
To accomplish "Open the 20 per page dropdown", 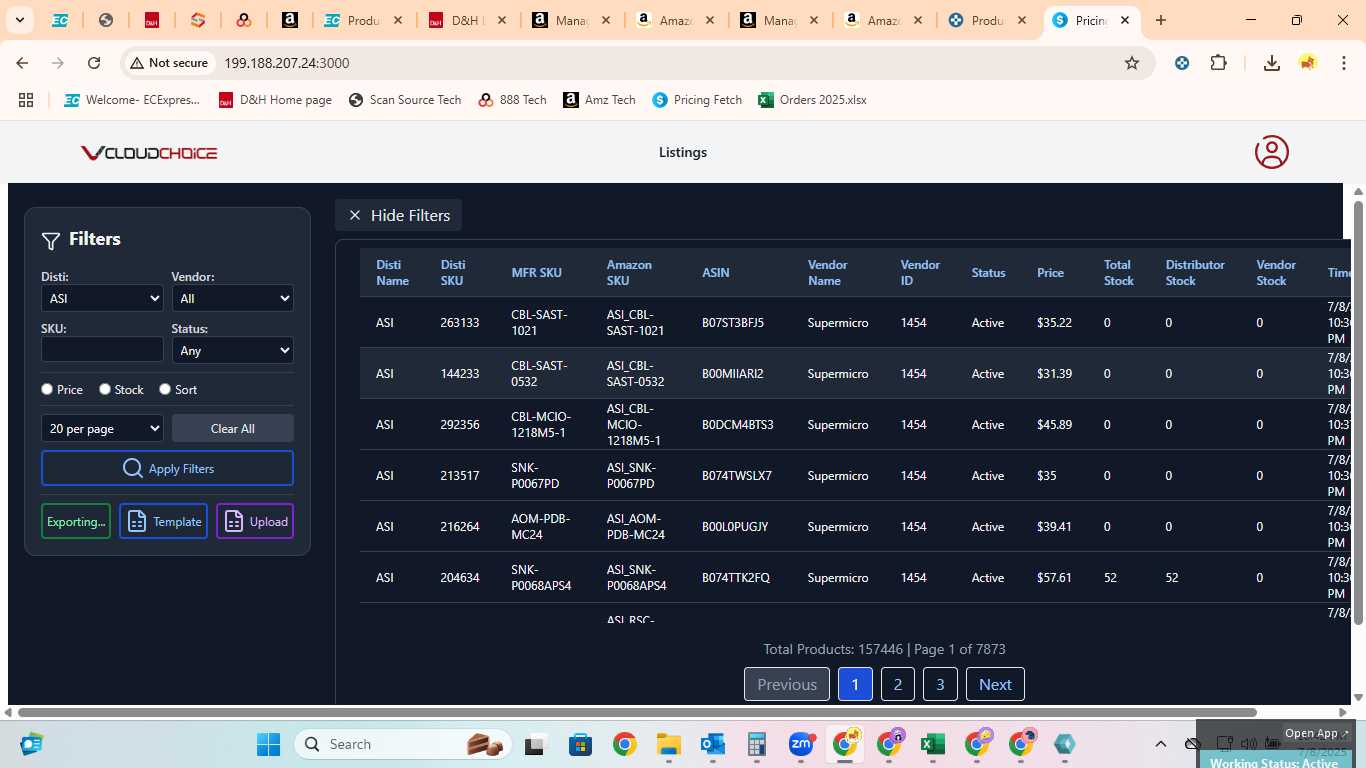I will coord(102,428).
